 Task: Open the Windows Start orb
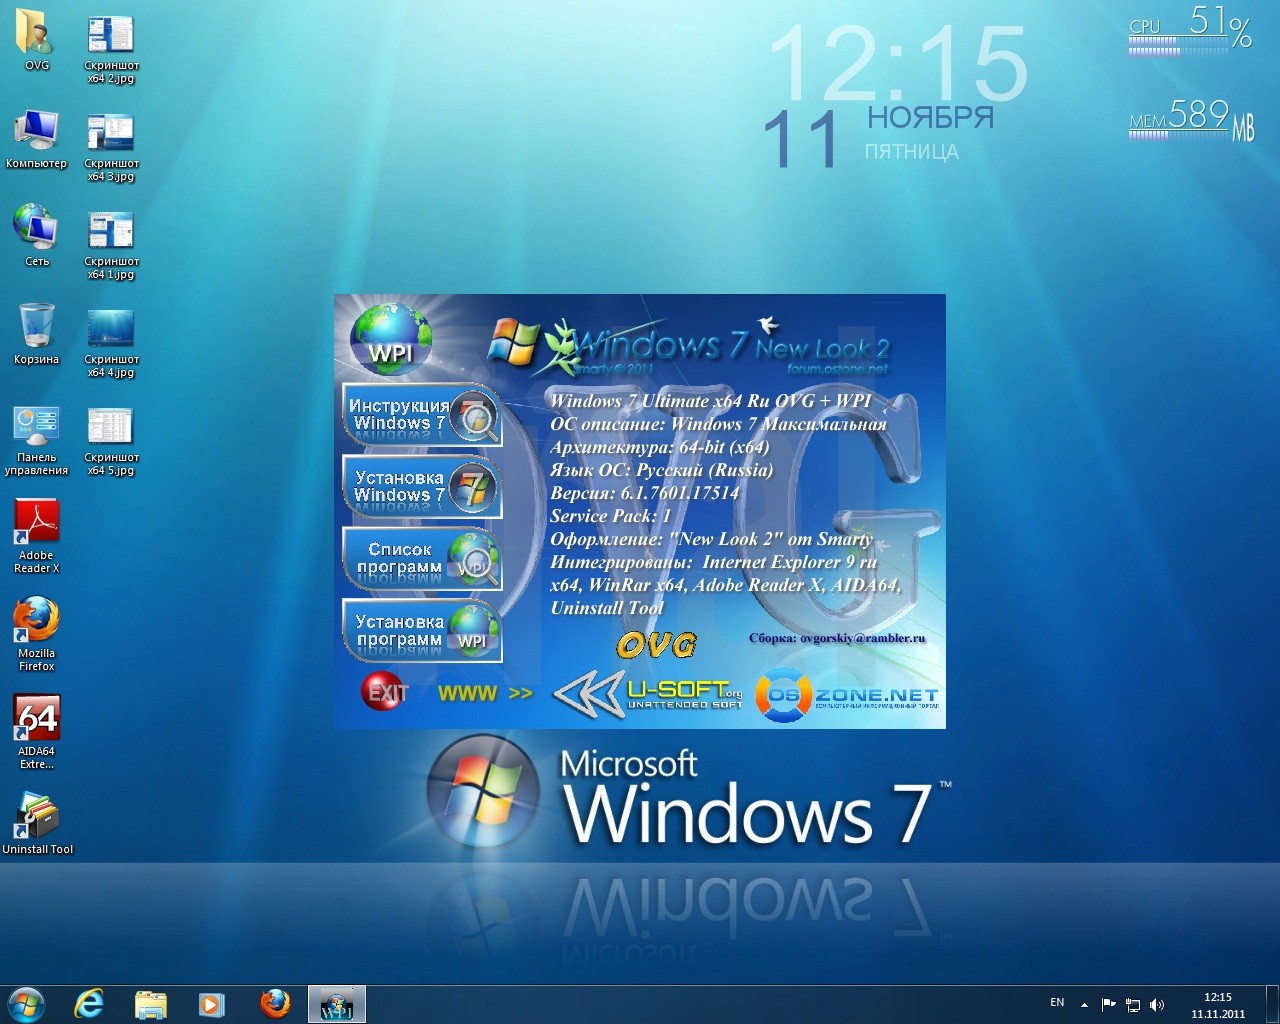coord(26,1004)
